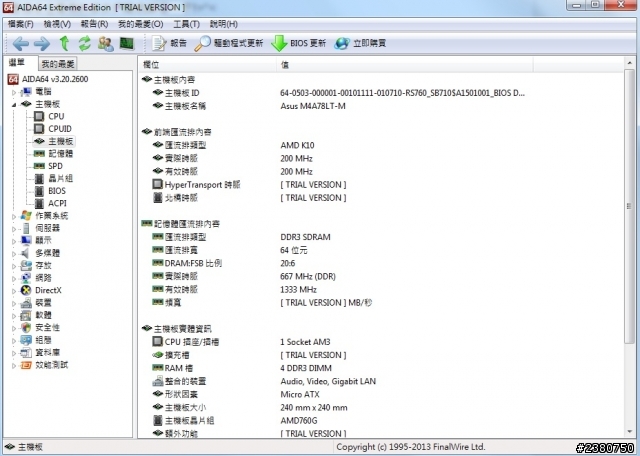Click the 安全性 shield icon

coord(26,327)
